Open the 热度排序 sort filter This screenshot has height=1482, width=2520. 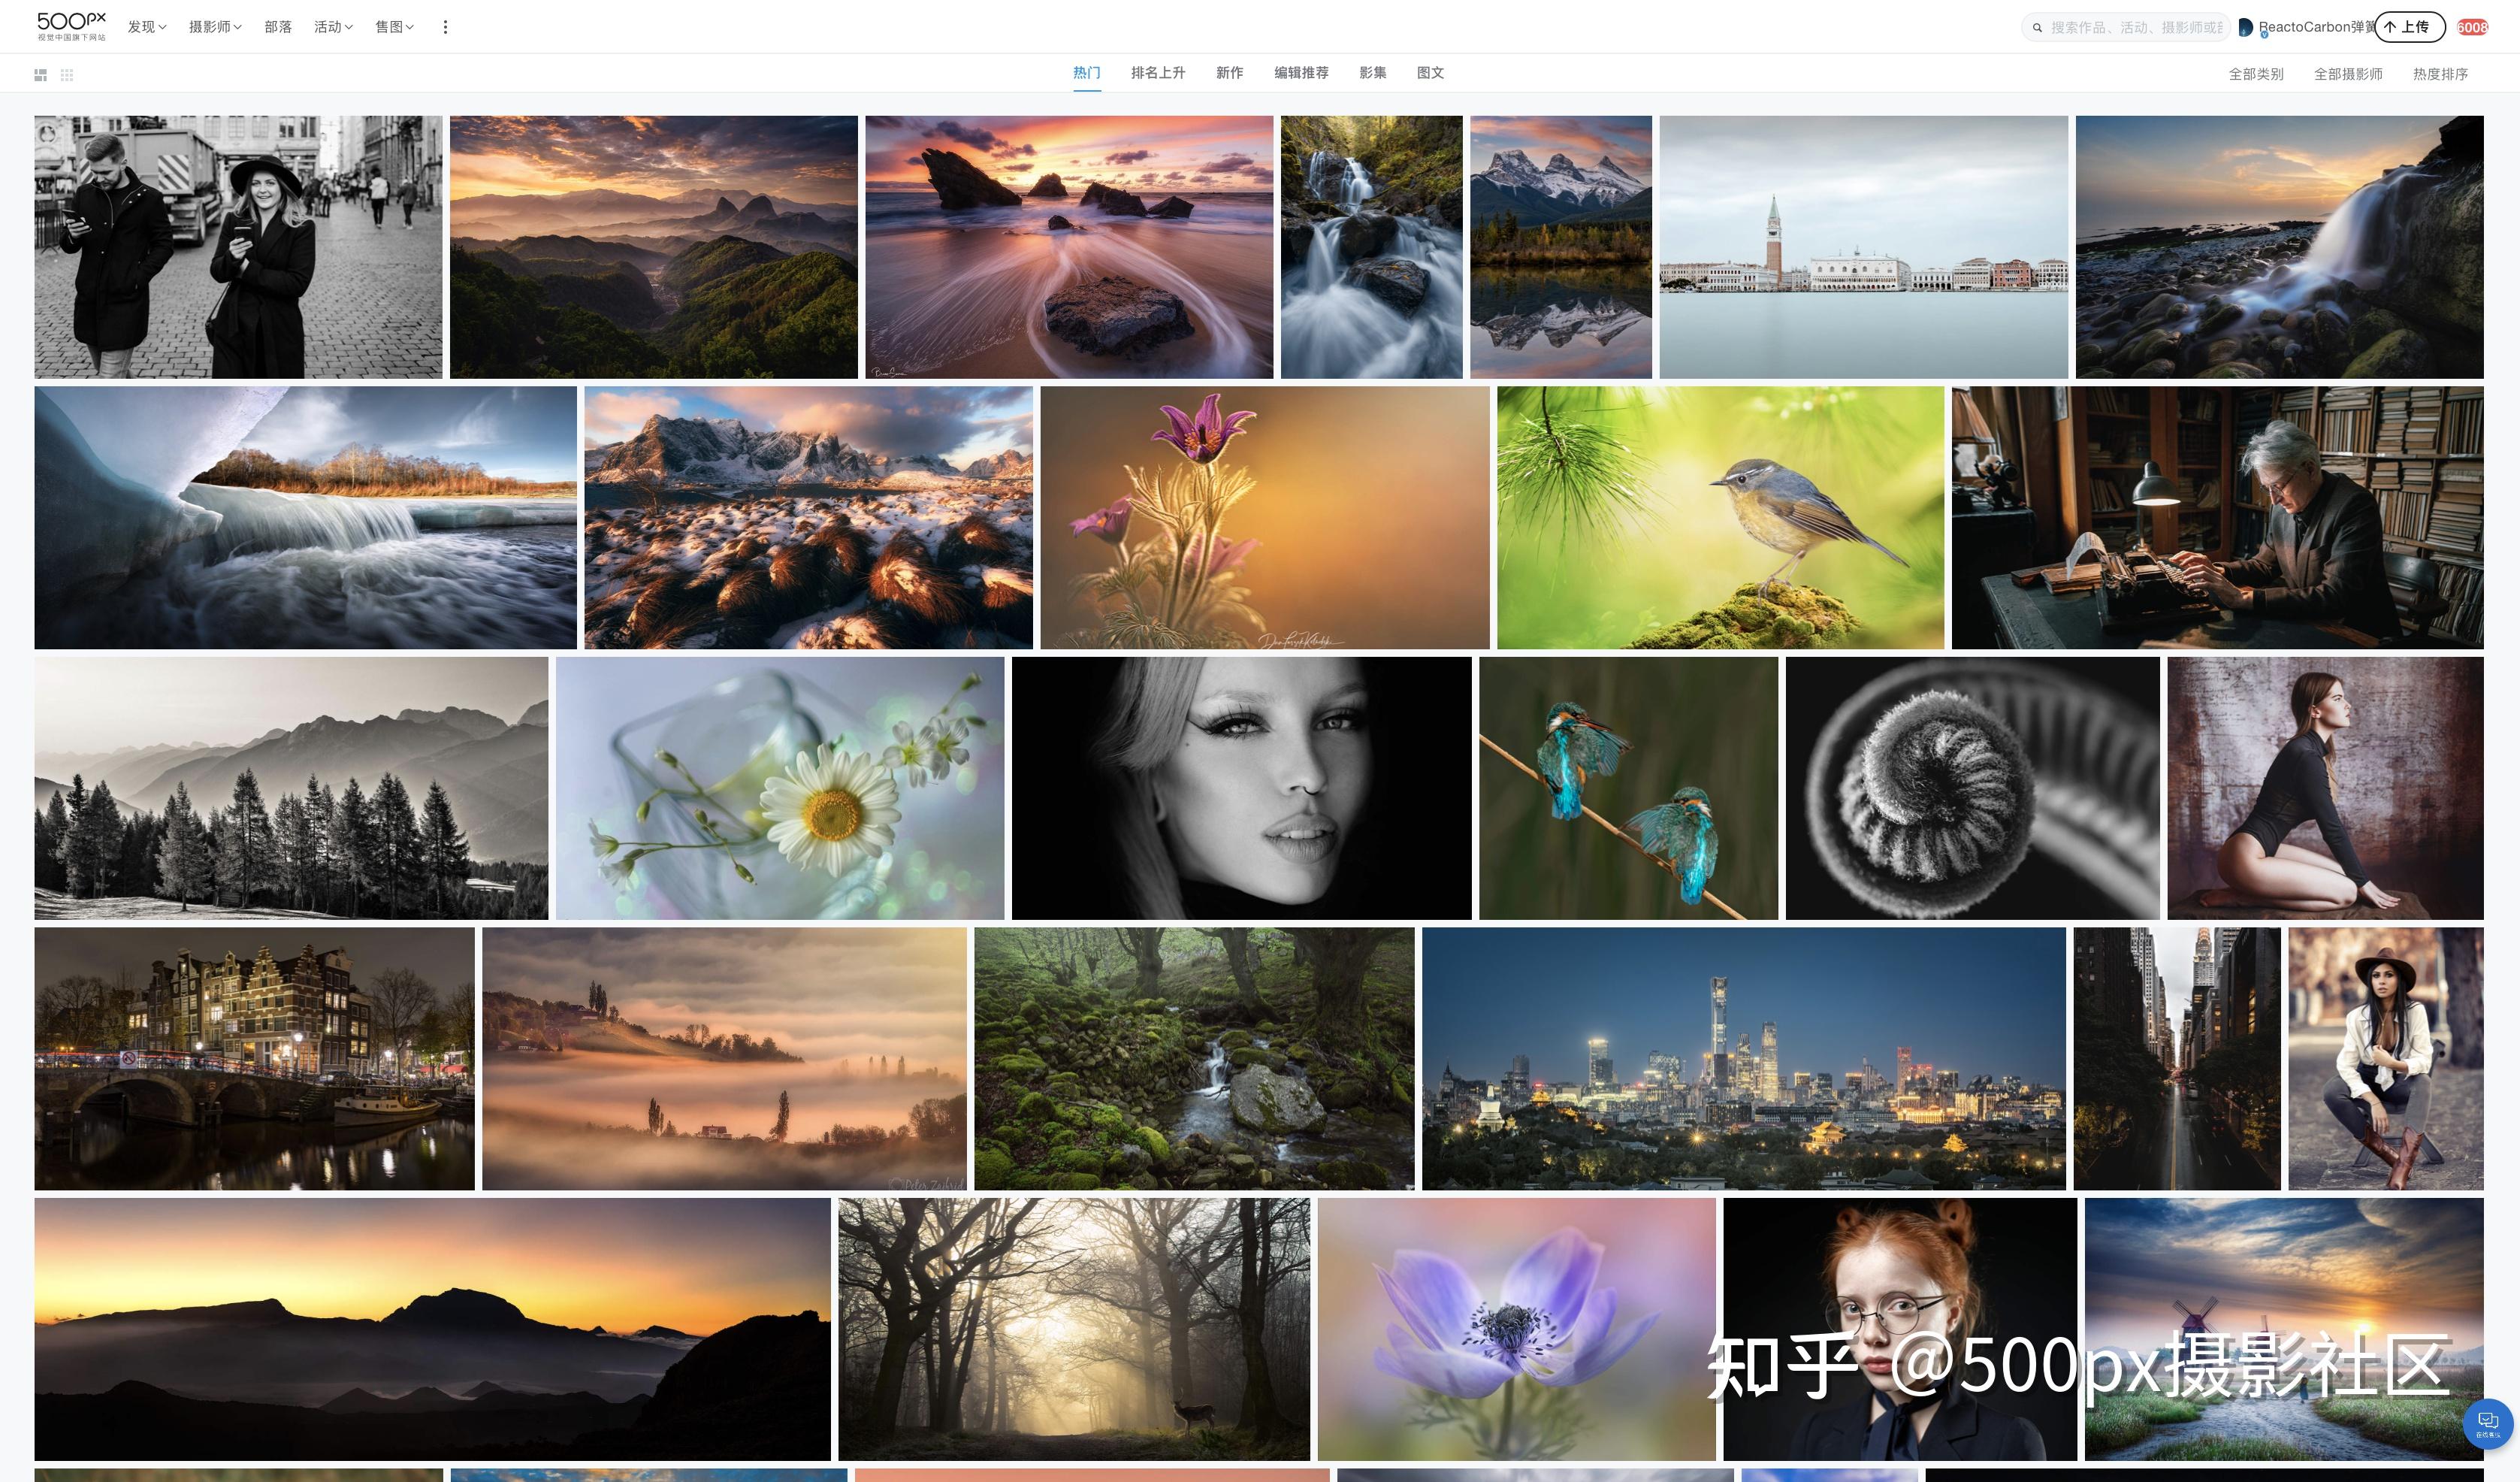(x=2440, y=74)
